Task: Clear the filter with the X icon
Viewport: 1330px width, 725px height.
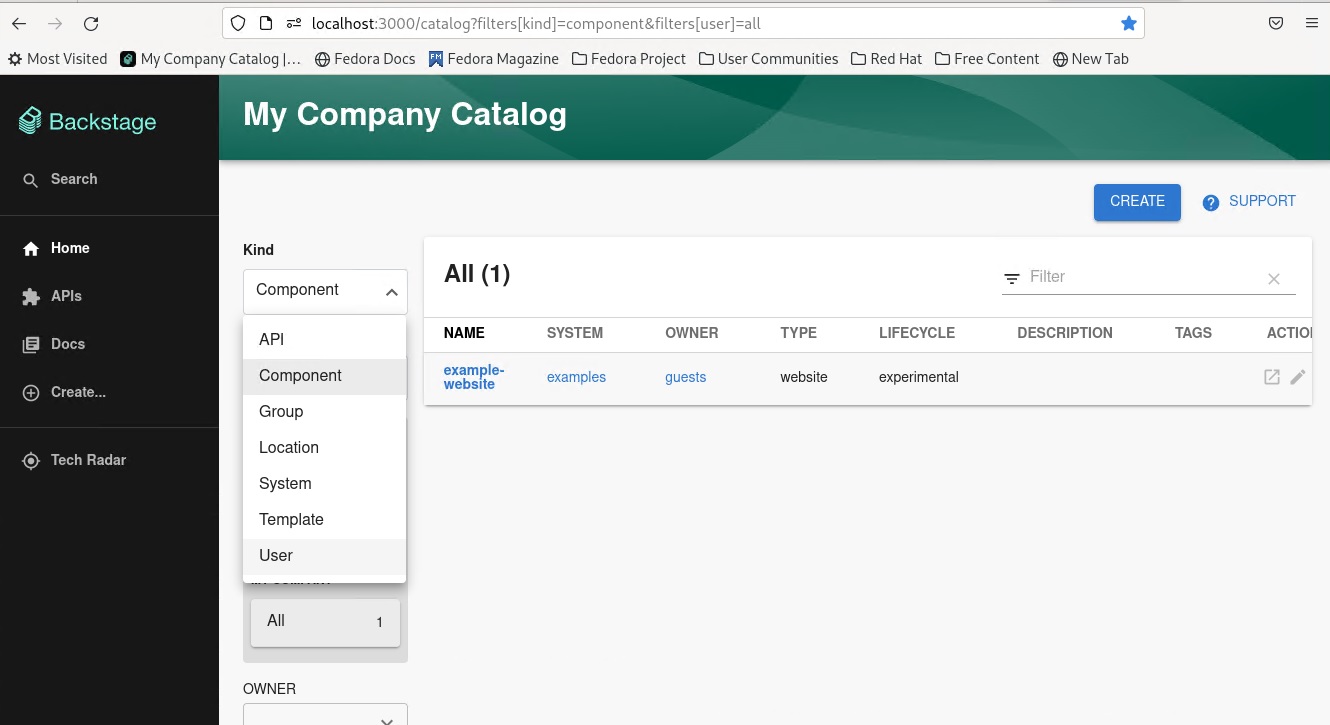Action: click(x=1274, y=279)
